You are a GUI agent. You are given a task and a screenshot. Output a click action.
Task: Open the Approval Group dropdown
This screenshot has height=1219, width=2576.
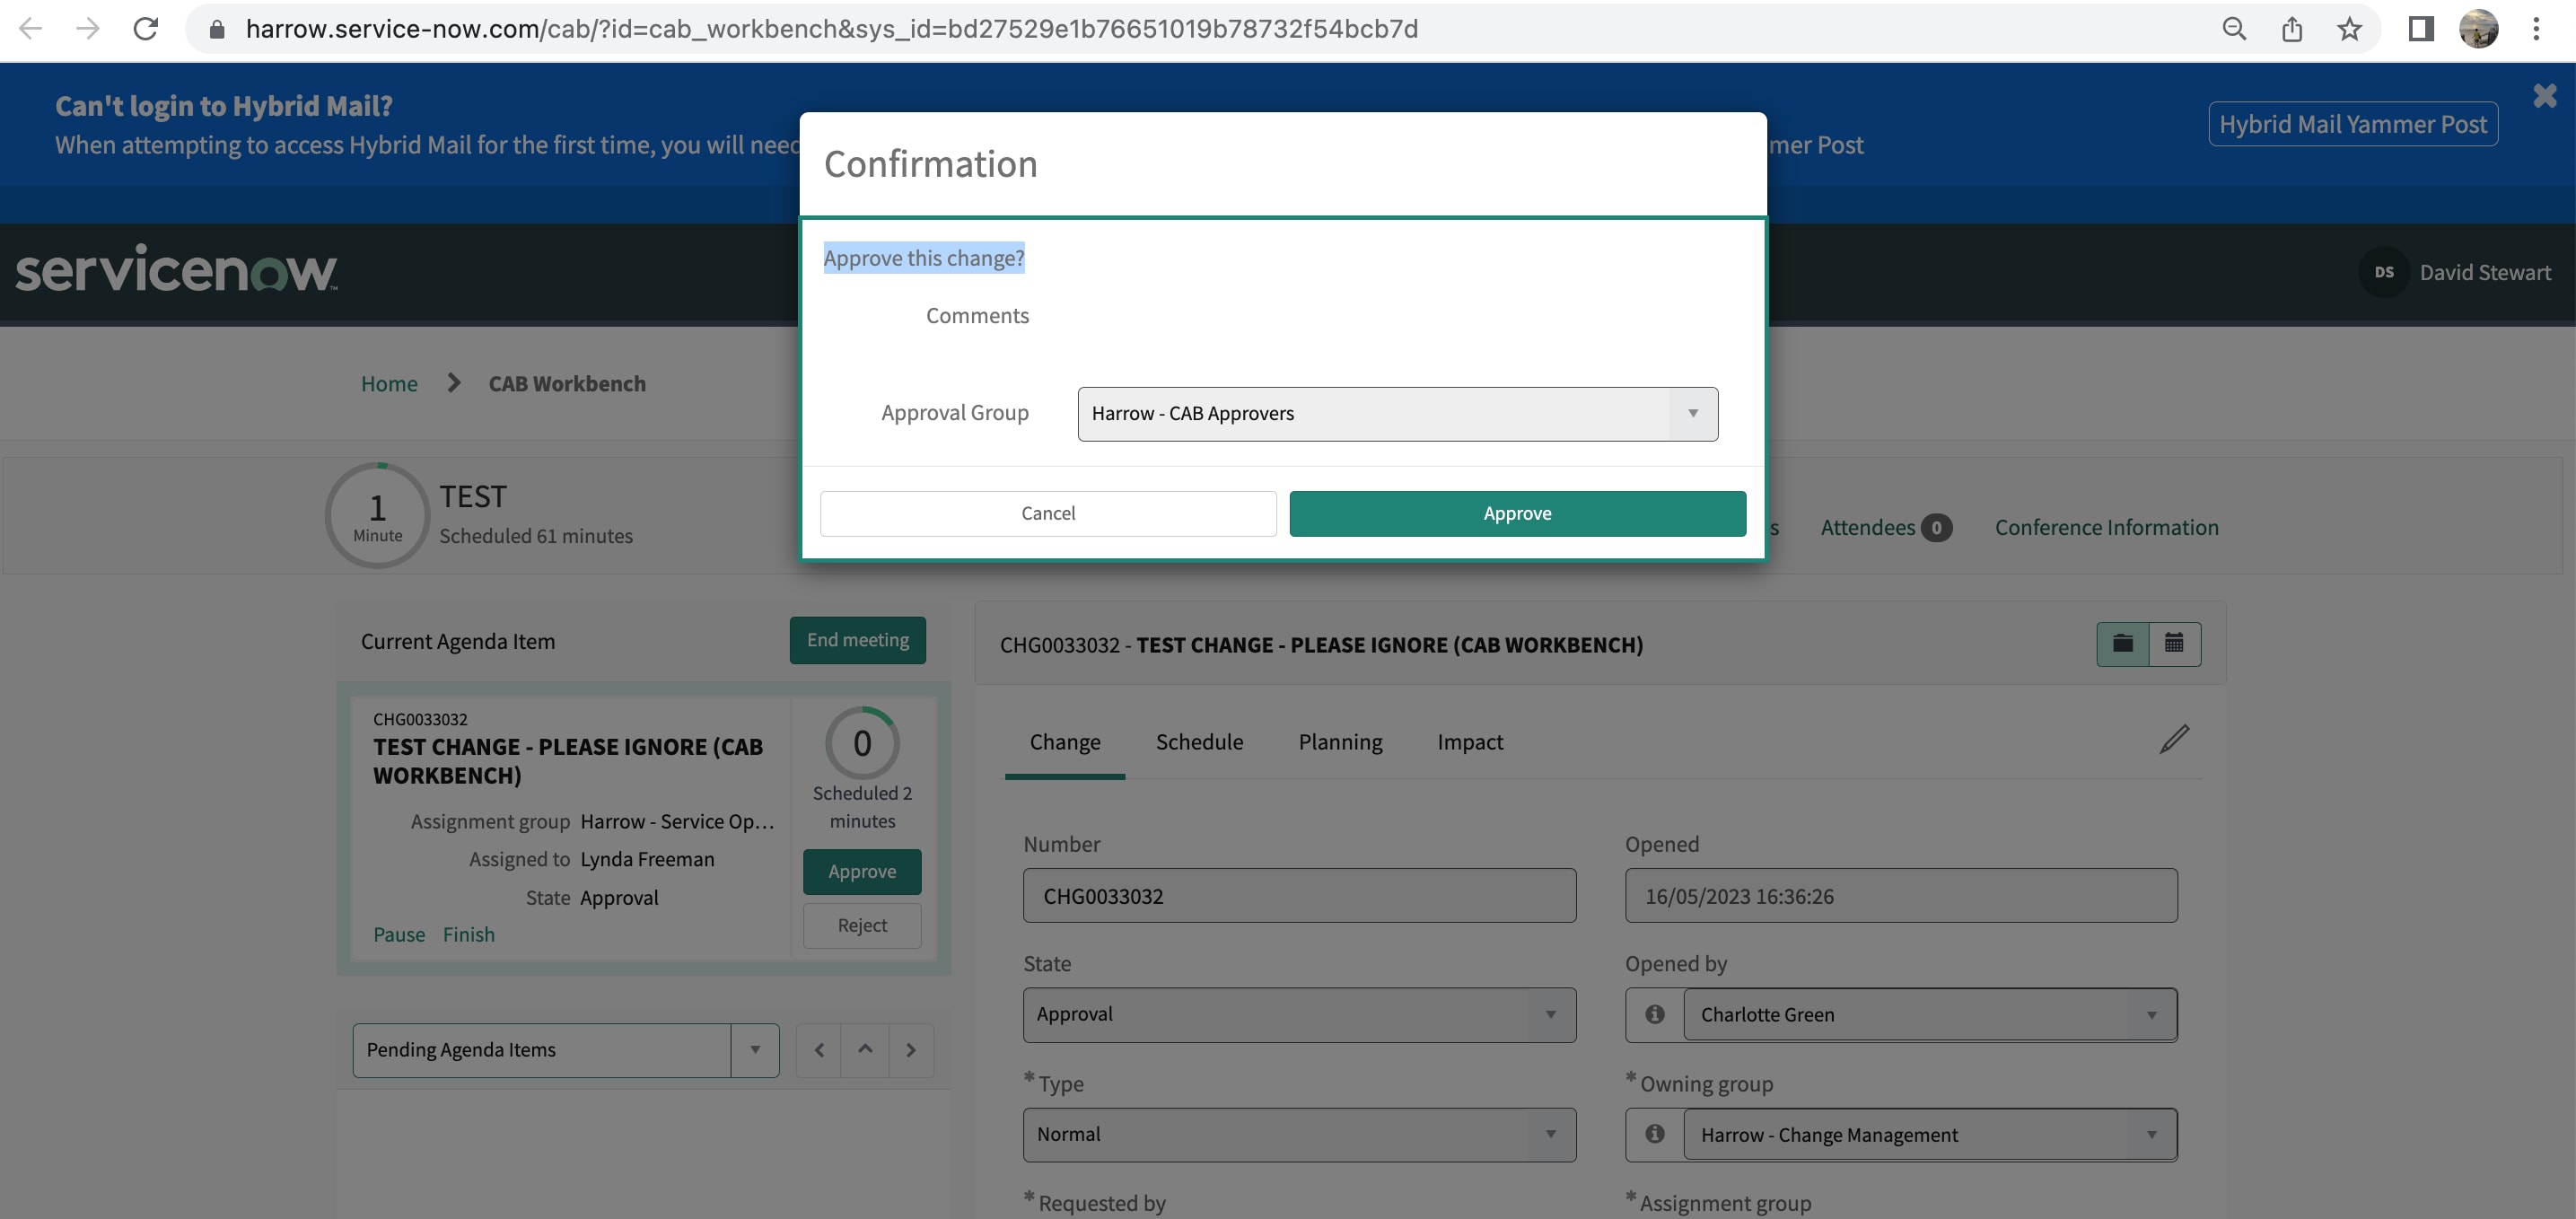click(x=1691, y=413)
